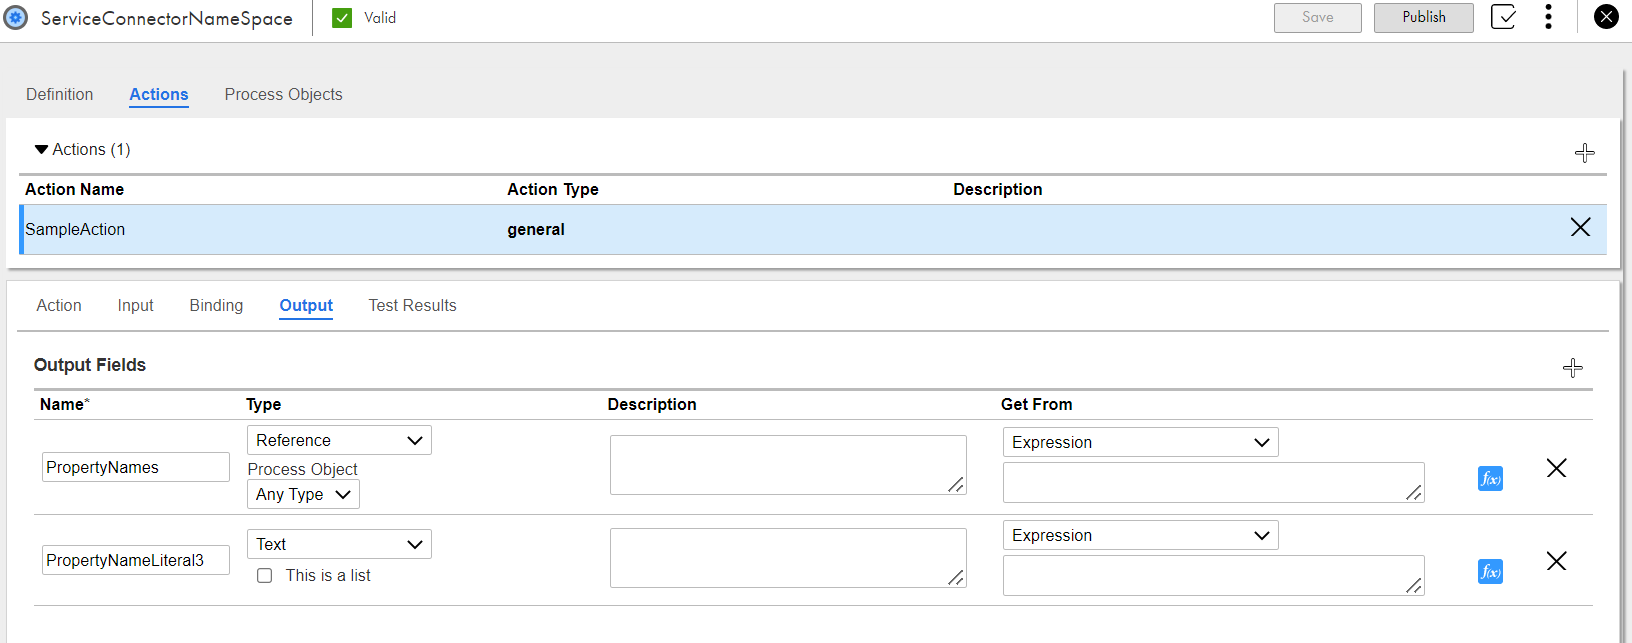Remove the PropertyNameLiteral3 output field
The width and height of the screenshot is (1632, 643).
click(1556, 561)
